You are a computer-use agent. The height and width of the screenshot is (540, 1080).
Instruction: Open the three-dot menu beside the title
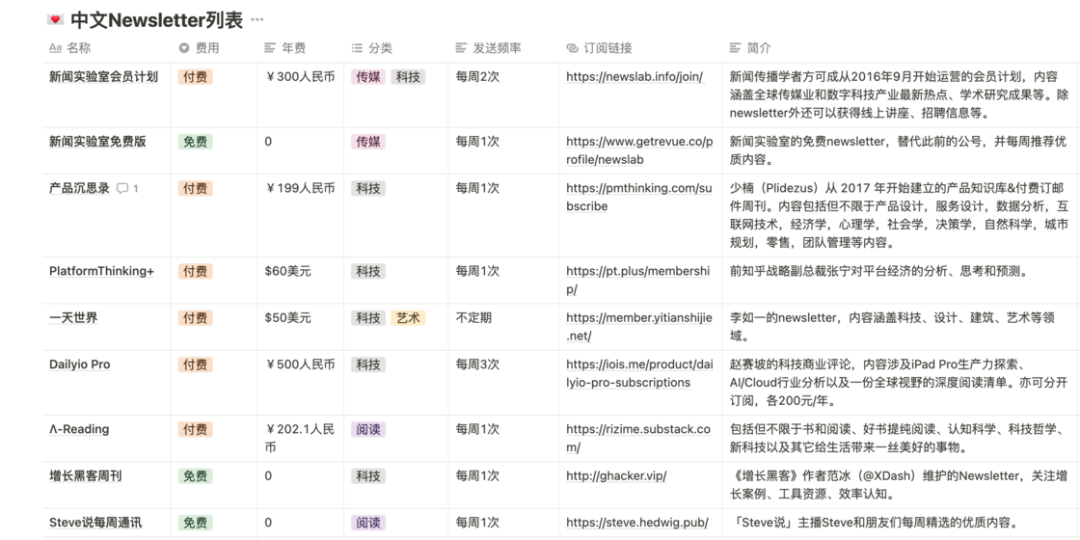click(257, 20)
